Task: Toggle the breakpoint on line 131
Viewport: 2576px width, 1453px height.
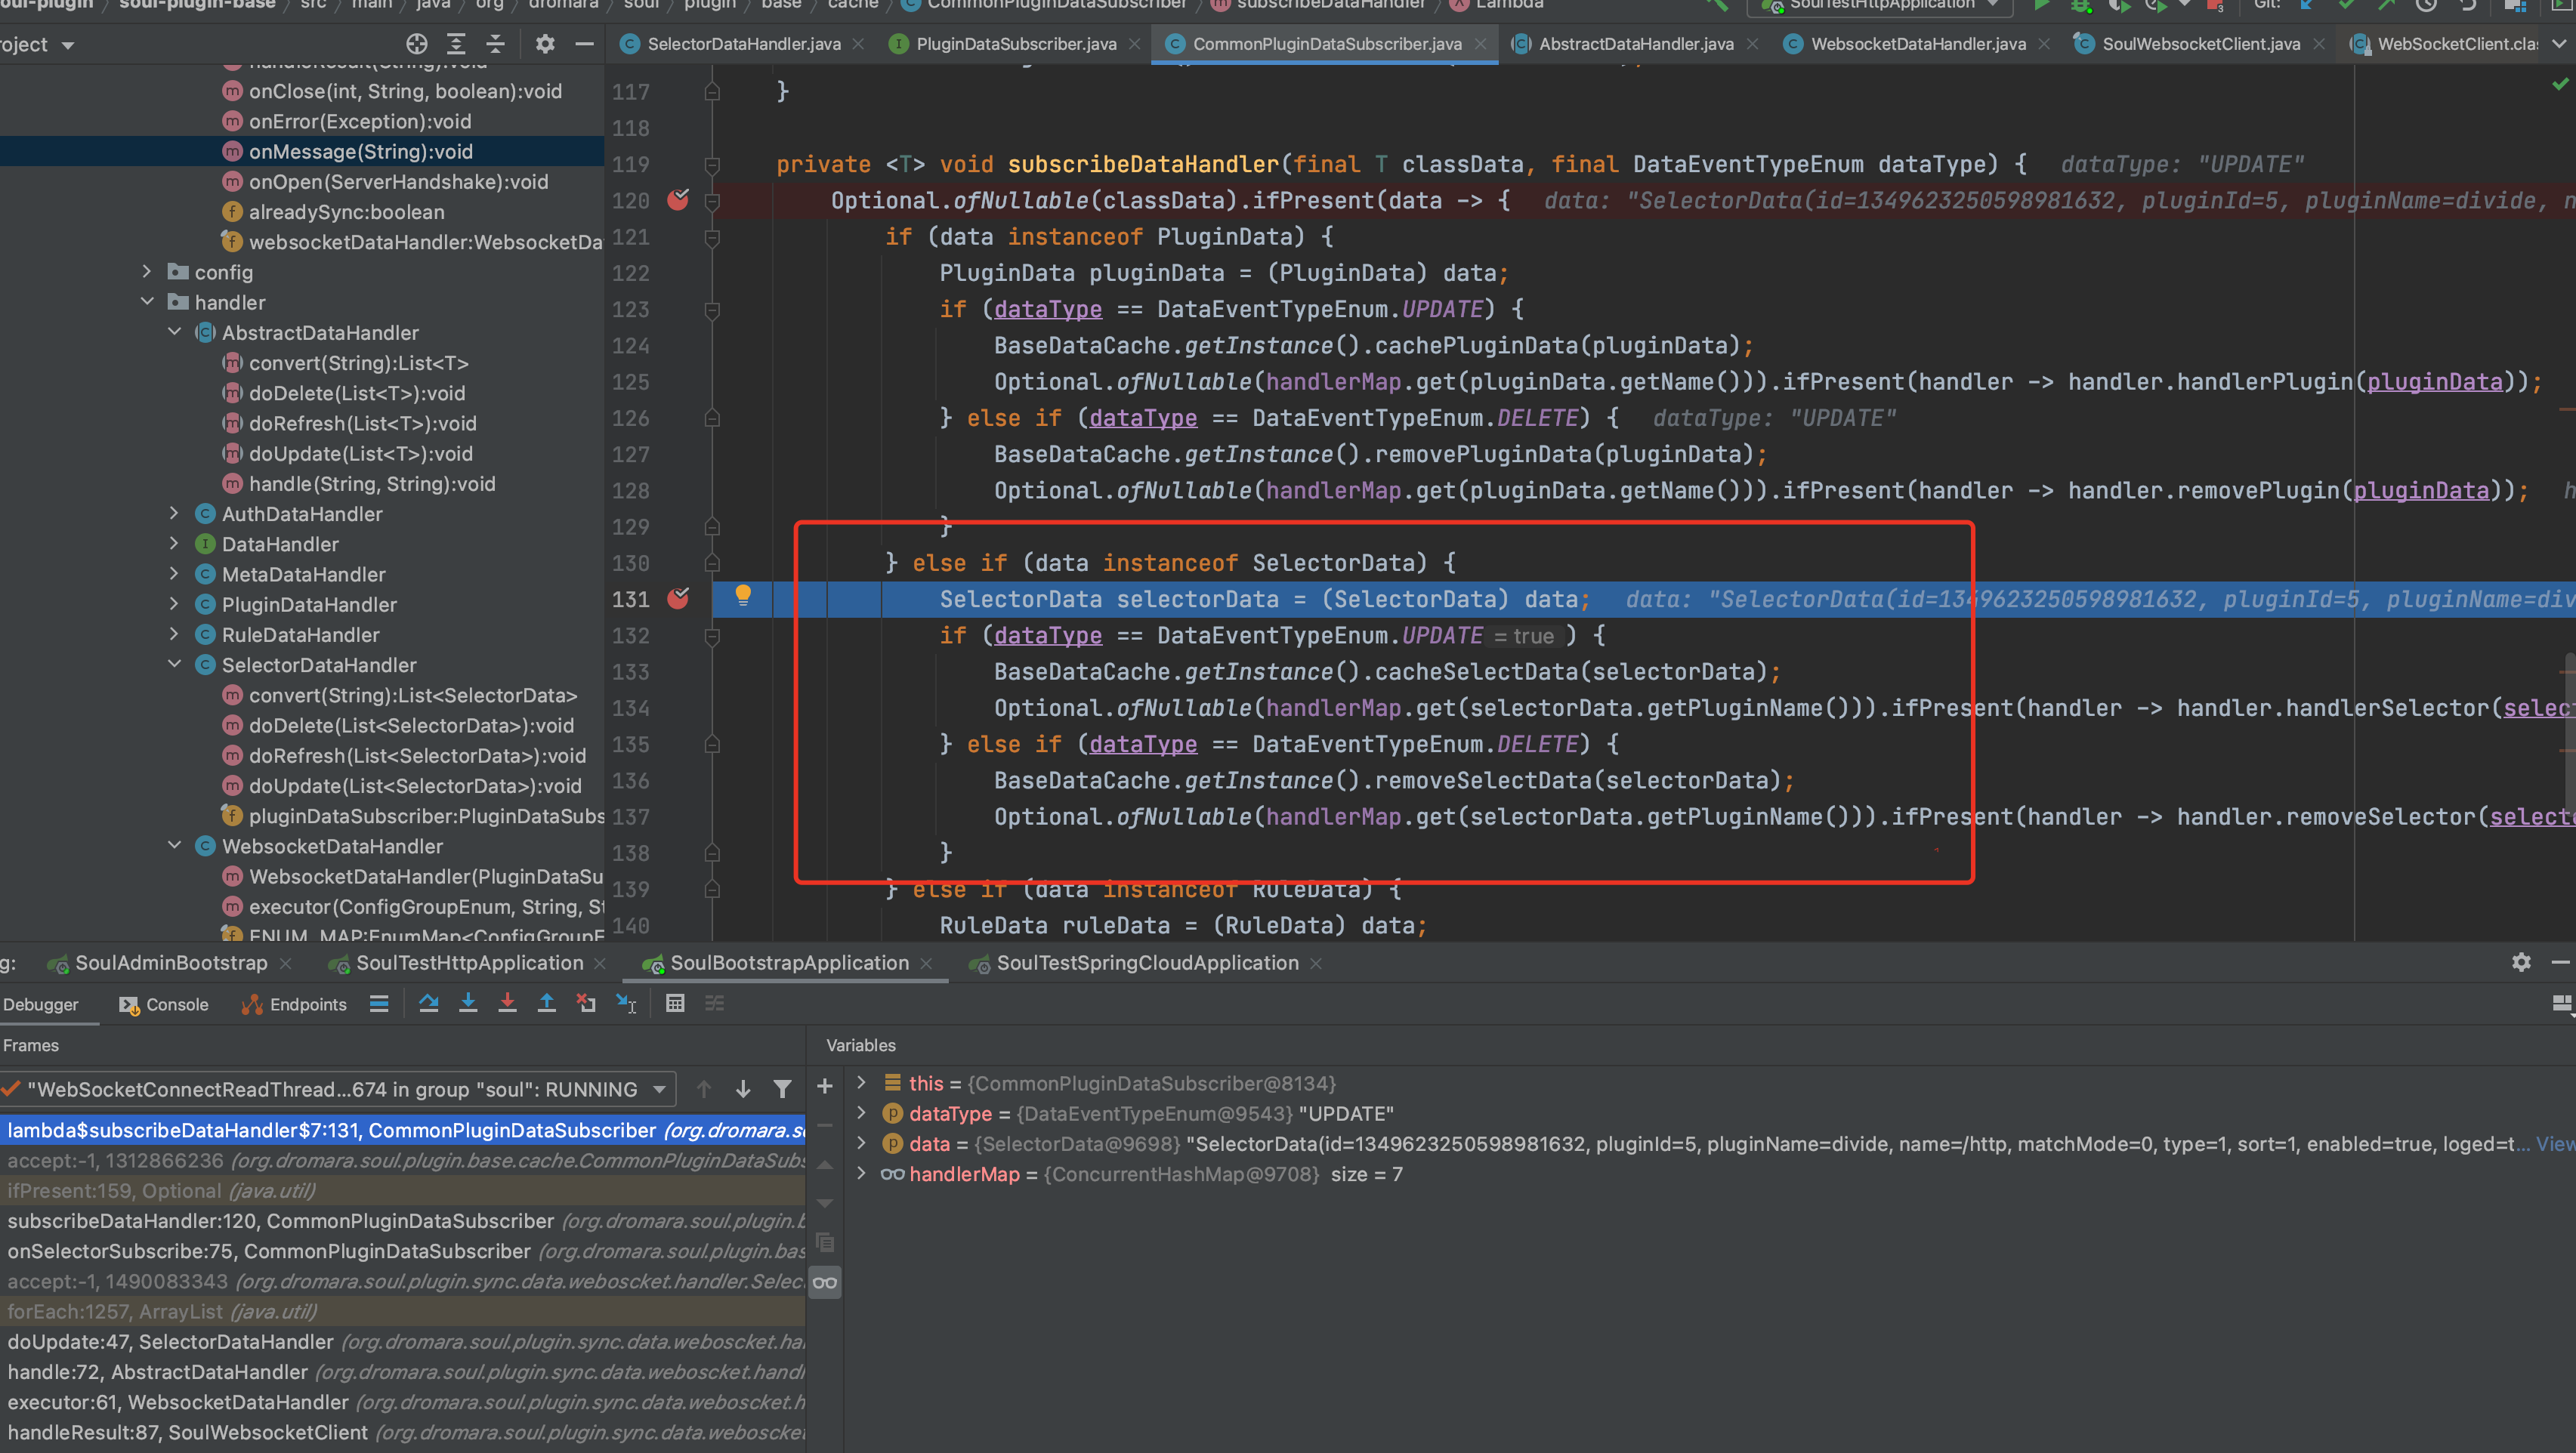Action: pos(678,599)
